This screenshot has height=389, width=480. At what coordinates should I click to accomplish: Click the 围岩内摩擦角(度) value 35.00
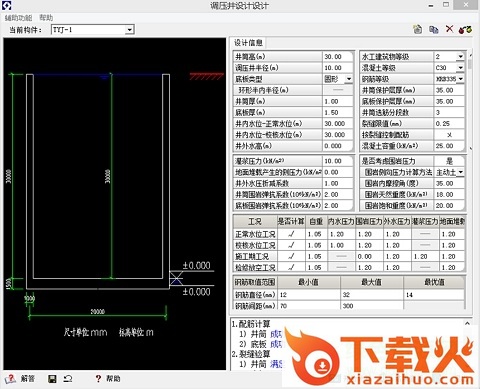pos(449,183)
